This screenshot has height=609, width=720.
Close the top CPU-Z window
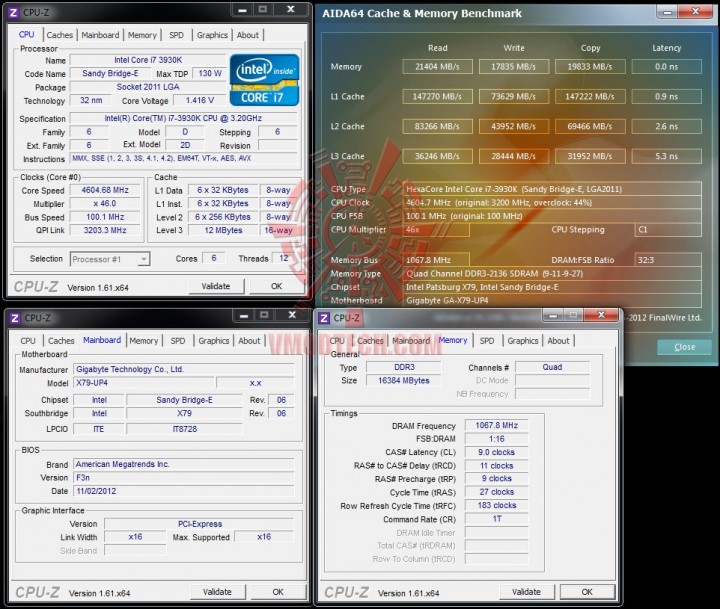pyautogui.click(x=291, y=10)
